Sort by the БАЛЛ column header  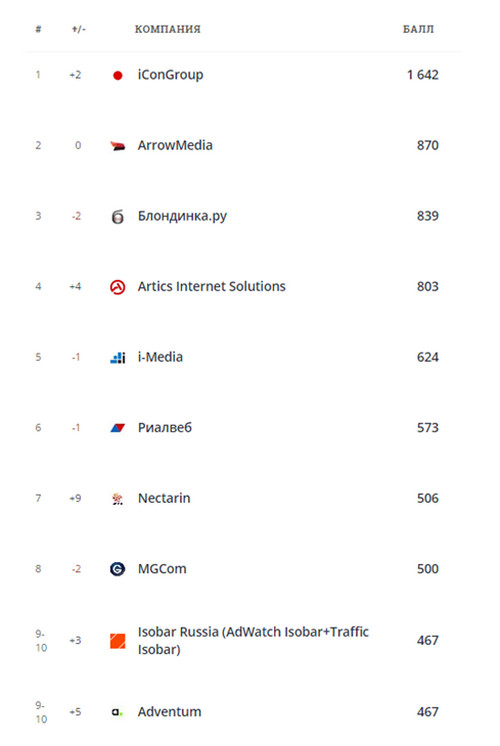[418, 29]
